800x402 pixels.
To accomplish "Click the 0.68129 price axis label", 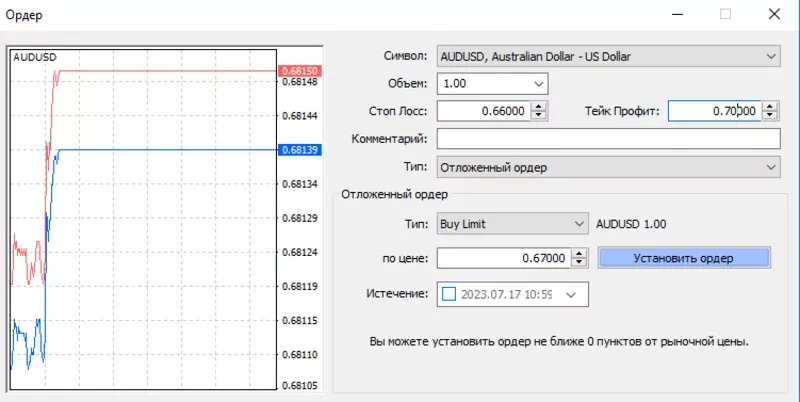I will click(300, 218).
